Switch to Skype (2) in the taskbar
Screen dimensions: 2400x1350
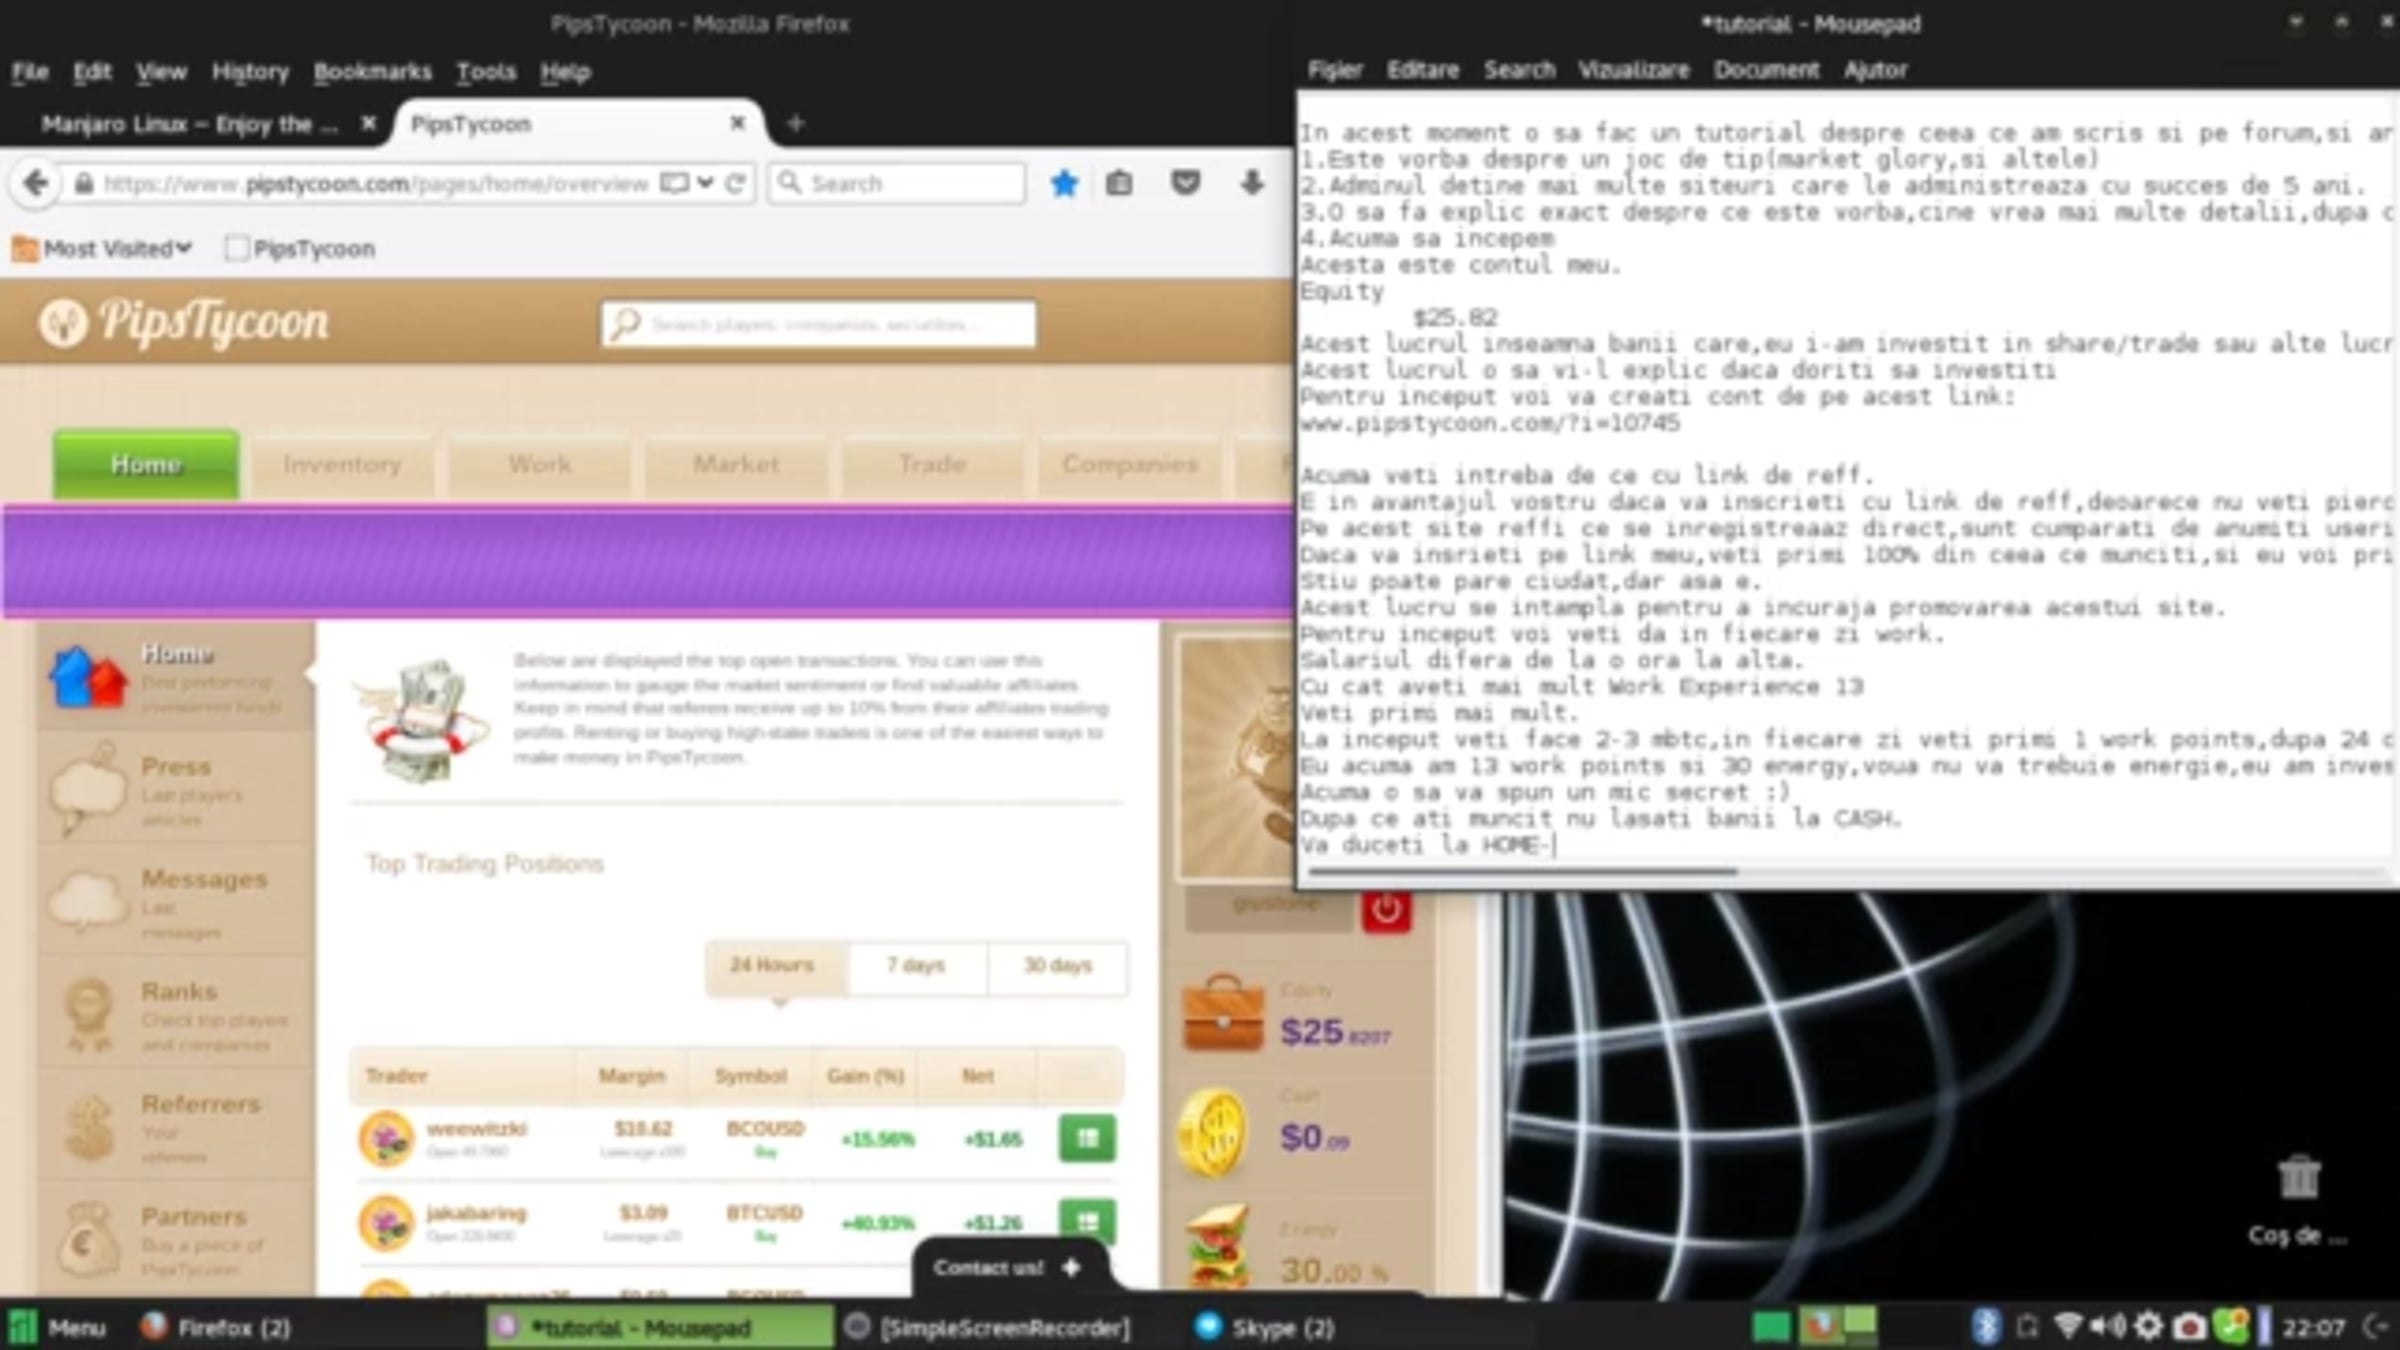click(1266, 1327)
